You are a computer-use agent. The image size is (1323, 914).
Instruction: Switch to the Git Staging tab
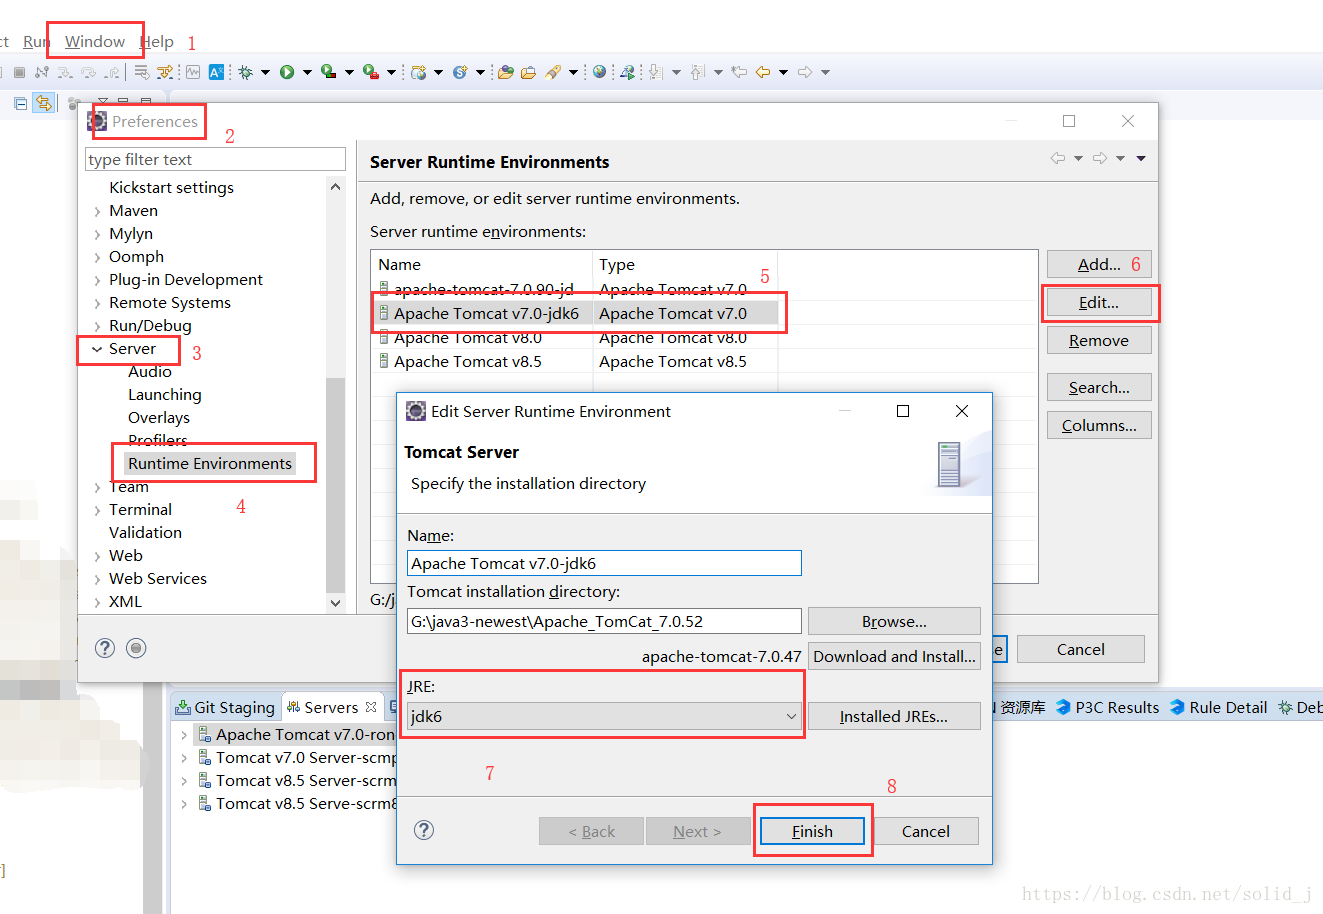click(225, 707)
